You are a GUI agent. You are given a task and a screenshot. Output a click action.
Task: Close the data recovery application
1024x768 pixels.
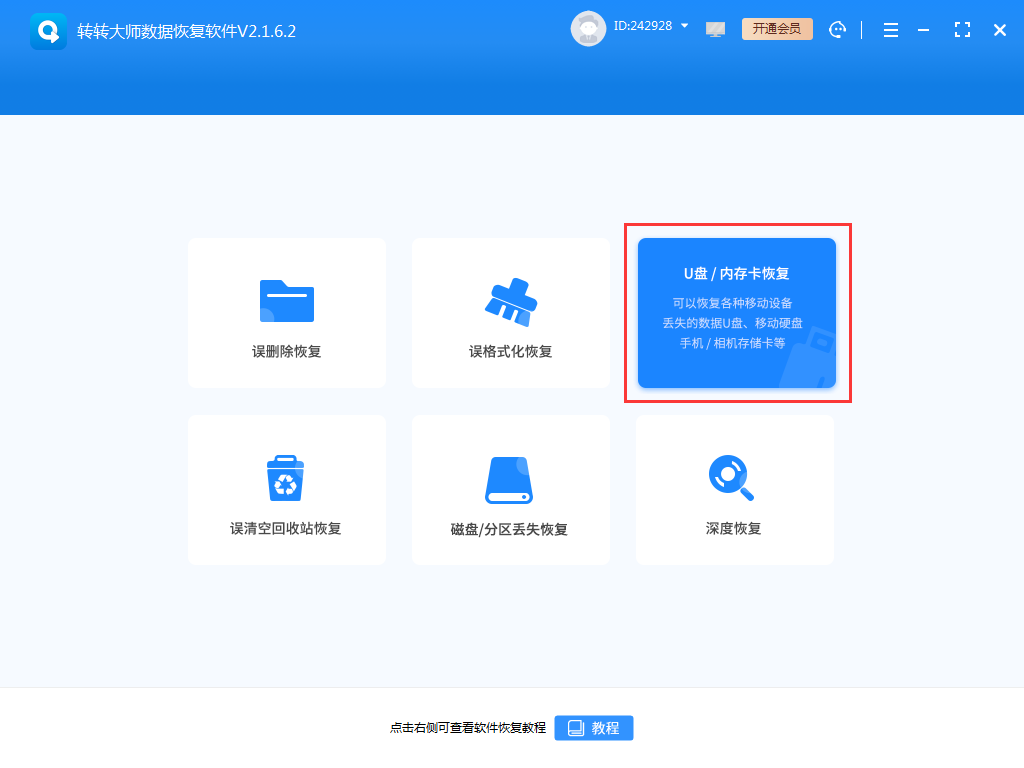coord(999,30)
